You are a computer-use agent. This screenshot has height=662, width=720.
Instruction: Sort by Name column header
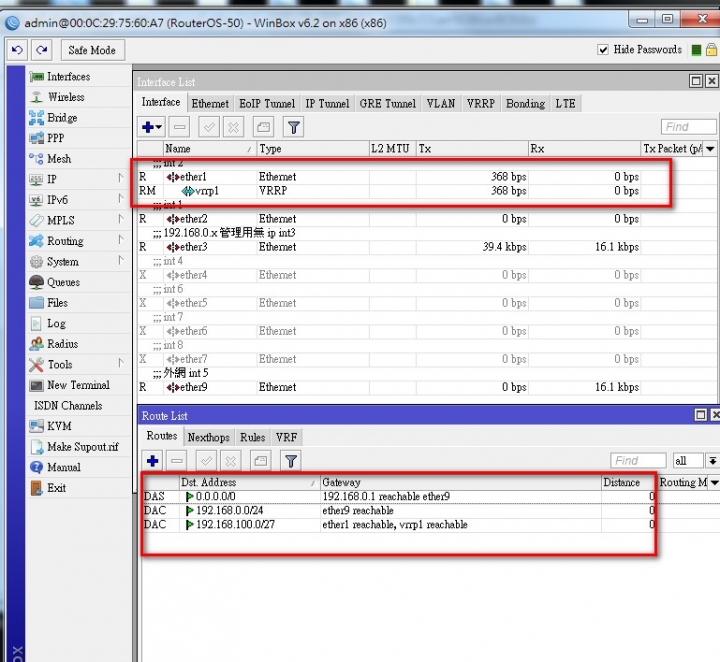209,149
